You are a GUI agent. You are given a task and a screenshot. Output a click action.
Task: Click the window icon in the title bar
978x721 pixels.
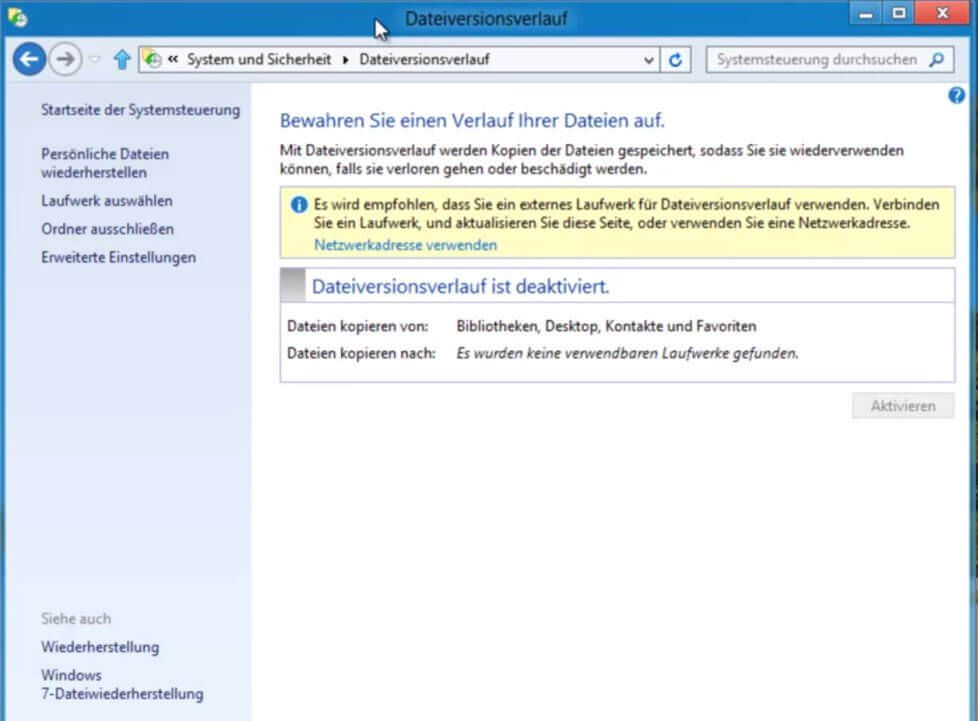tap(17, 17)
